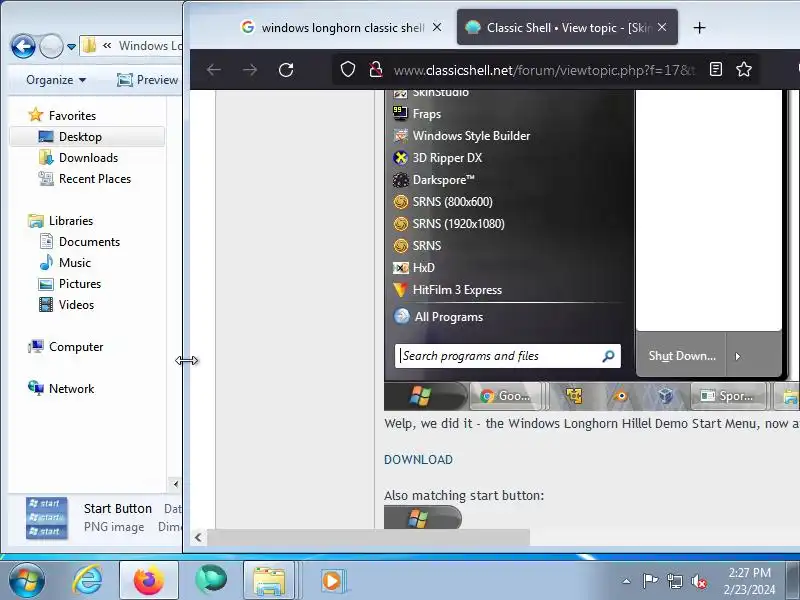Image resolution: width=800 pixels, height=600 pixels.
Task: Click the Firefox forward navigation arrow
Action: tap(250, 69)
